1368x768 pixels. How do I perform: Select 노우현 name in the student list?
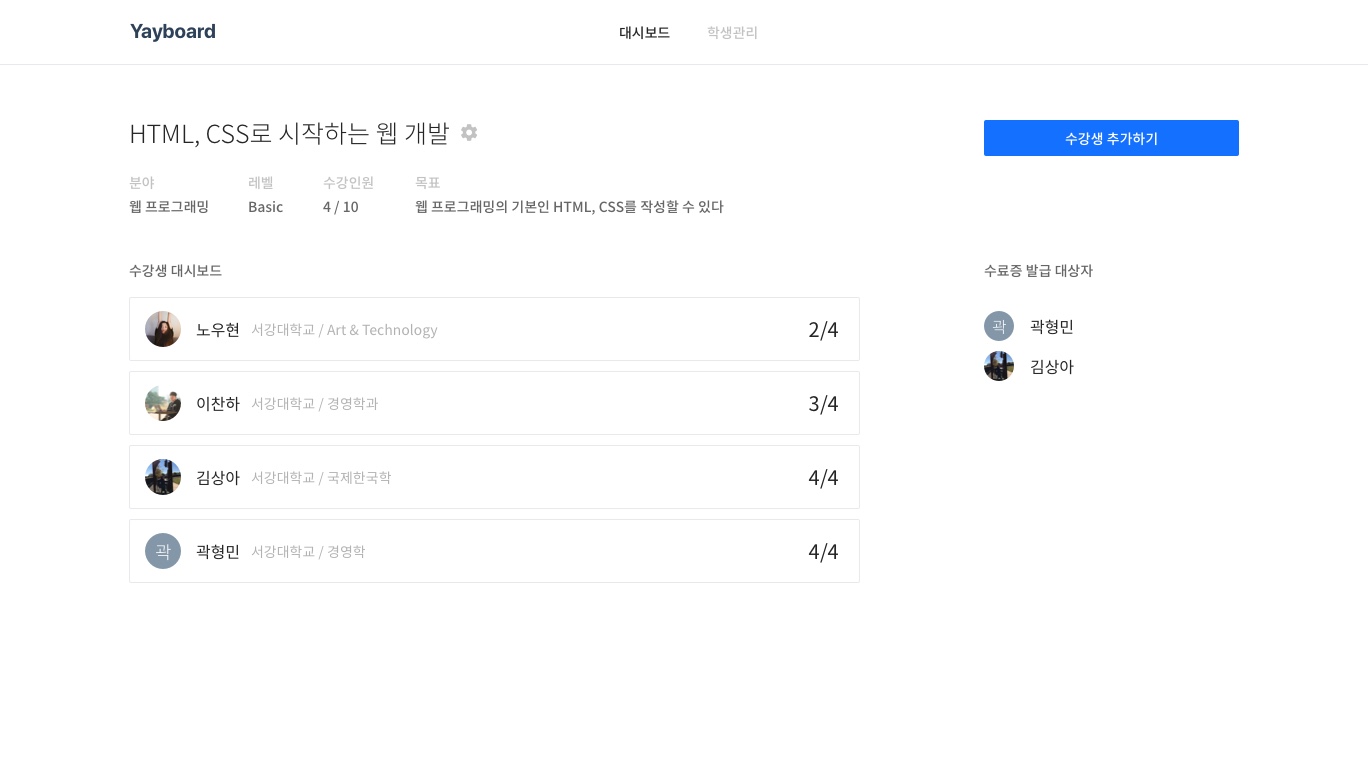[x=218, y=329]
